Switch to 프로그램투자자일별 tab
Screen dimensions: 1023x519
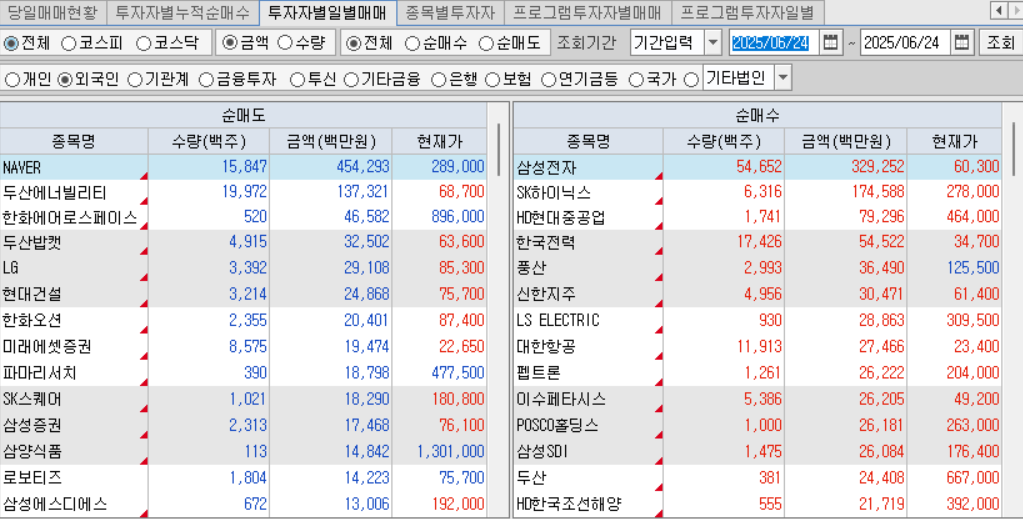pos(748,12)
